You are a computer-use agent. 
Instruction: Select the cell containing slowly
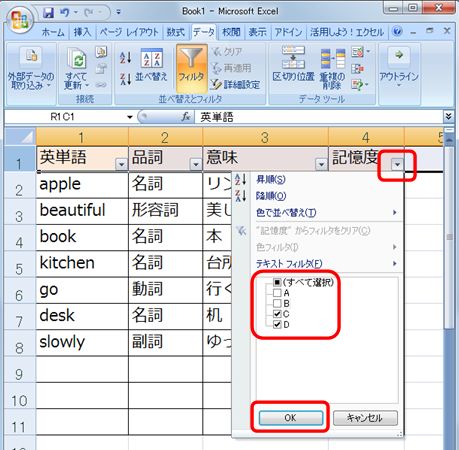point(82,343)
